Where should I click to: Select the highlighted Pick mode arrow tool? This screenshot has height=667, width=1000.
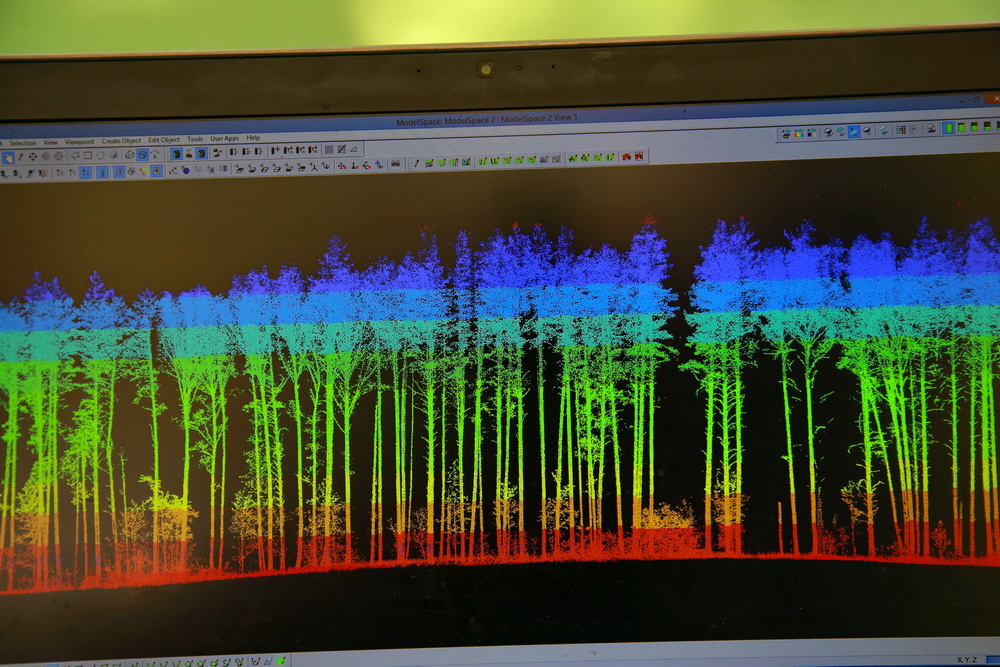[8, 157]
